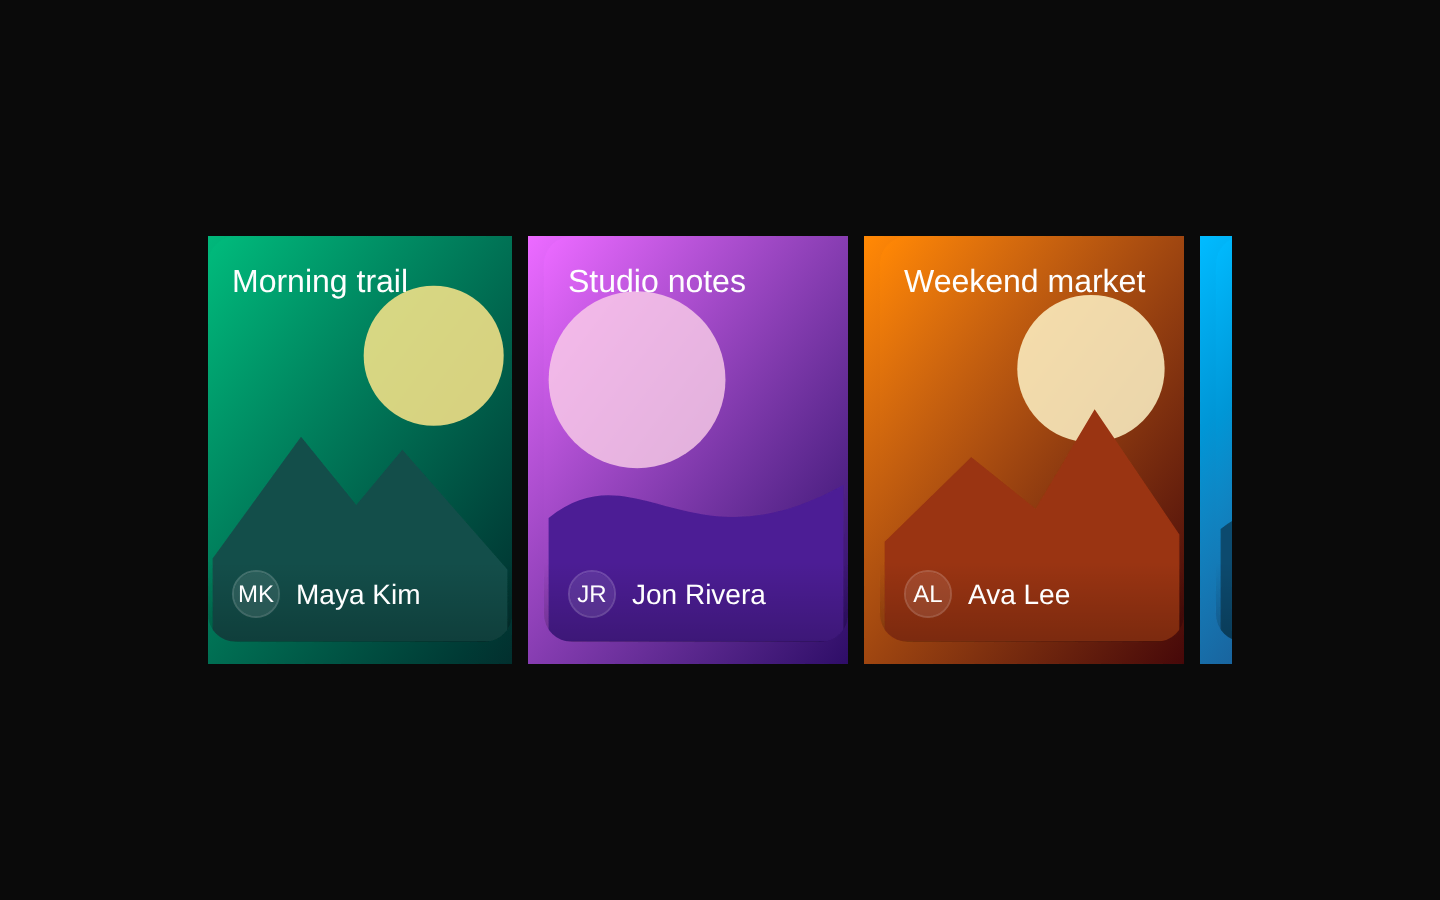The width and height of the screenshot is (1440, 900).
Task: Open author Ava Lee's name
Action: pyautogui.click(x=1019, y=595)
